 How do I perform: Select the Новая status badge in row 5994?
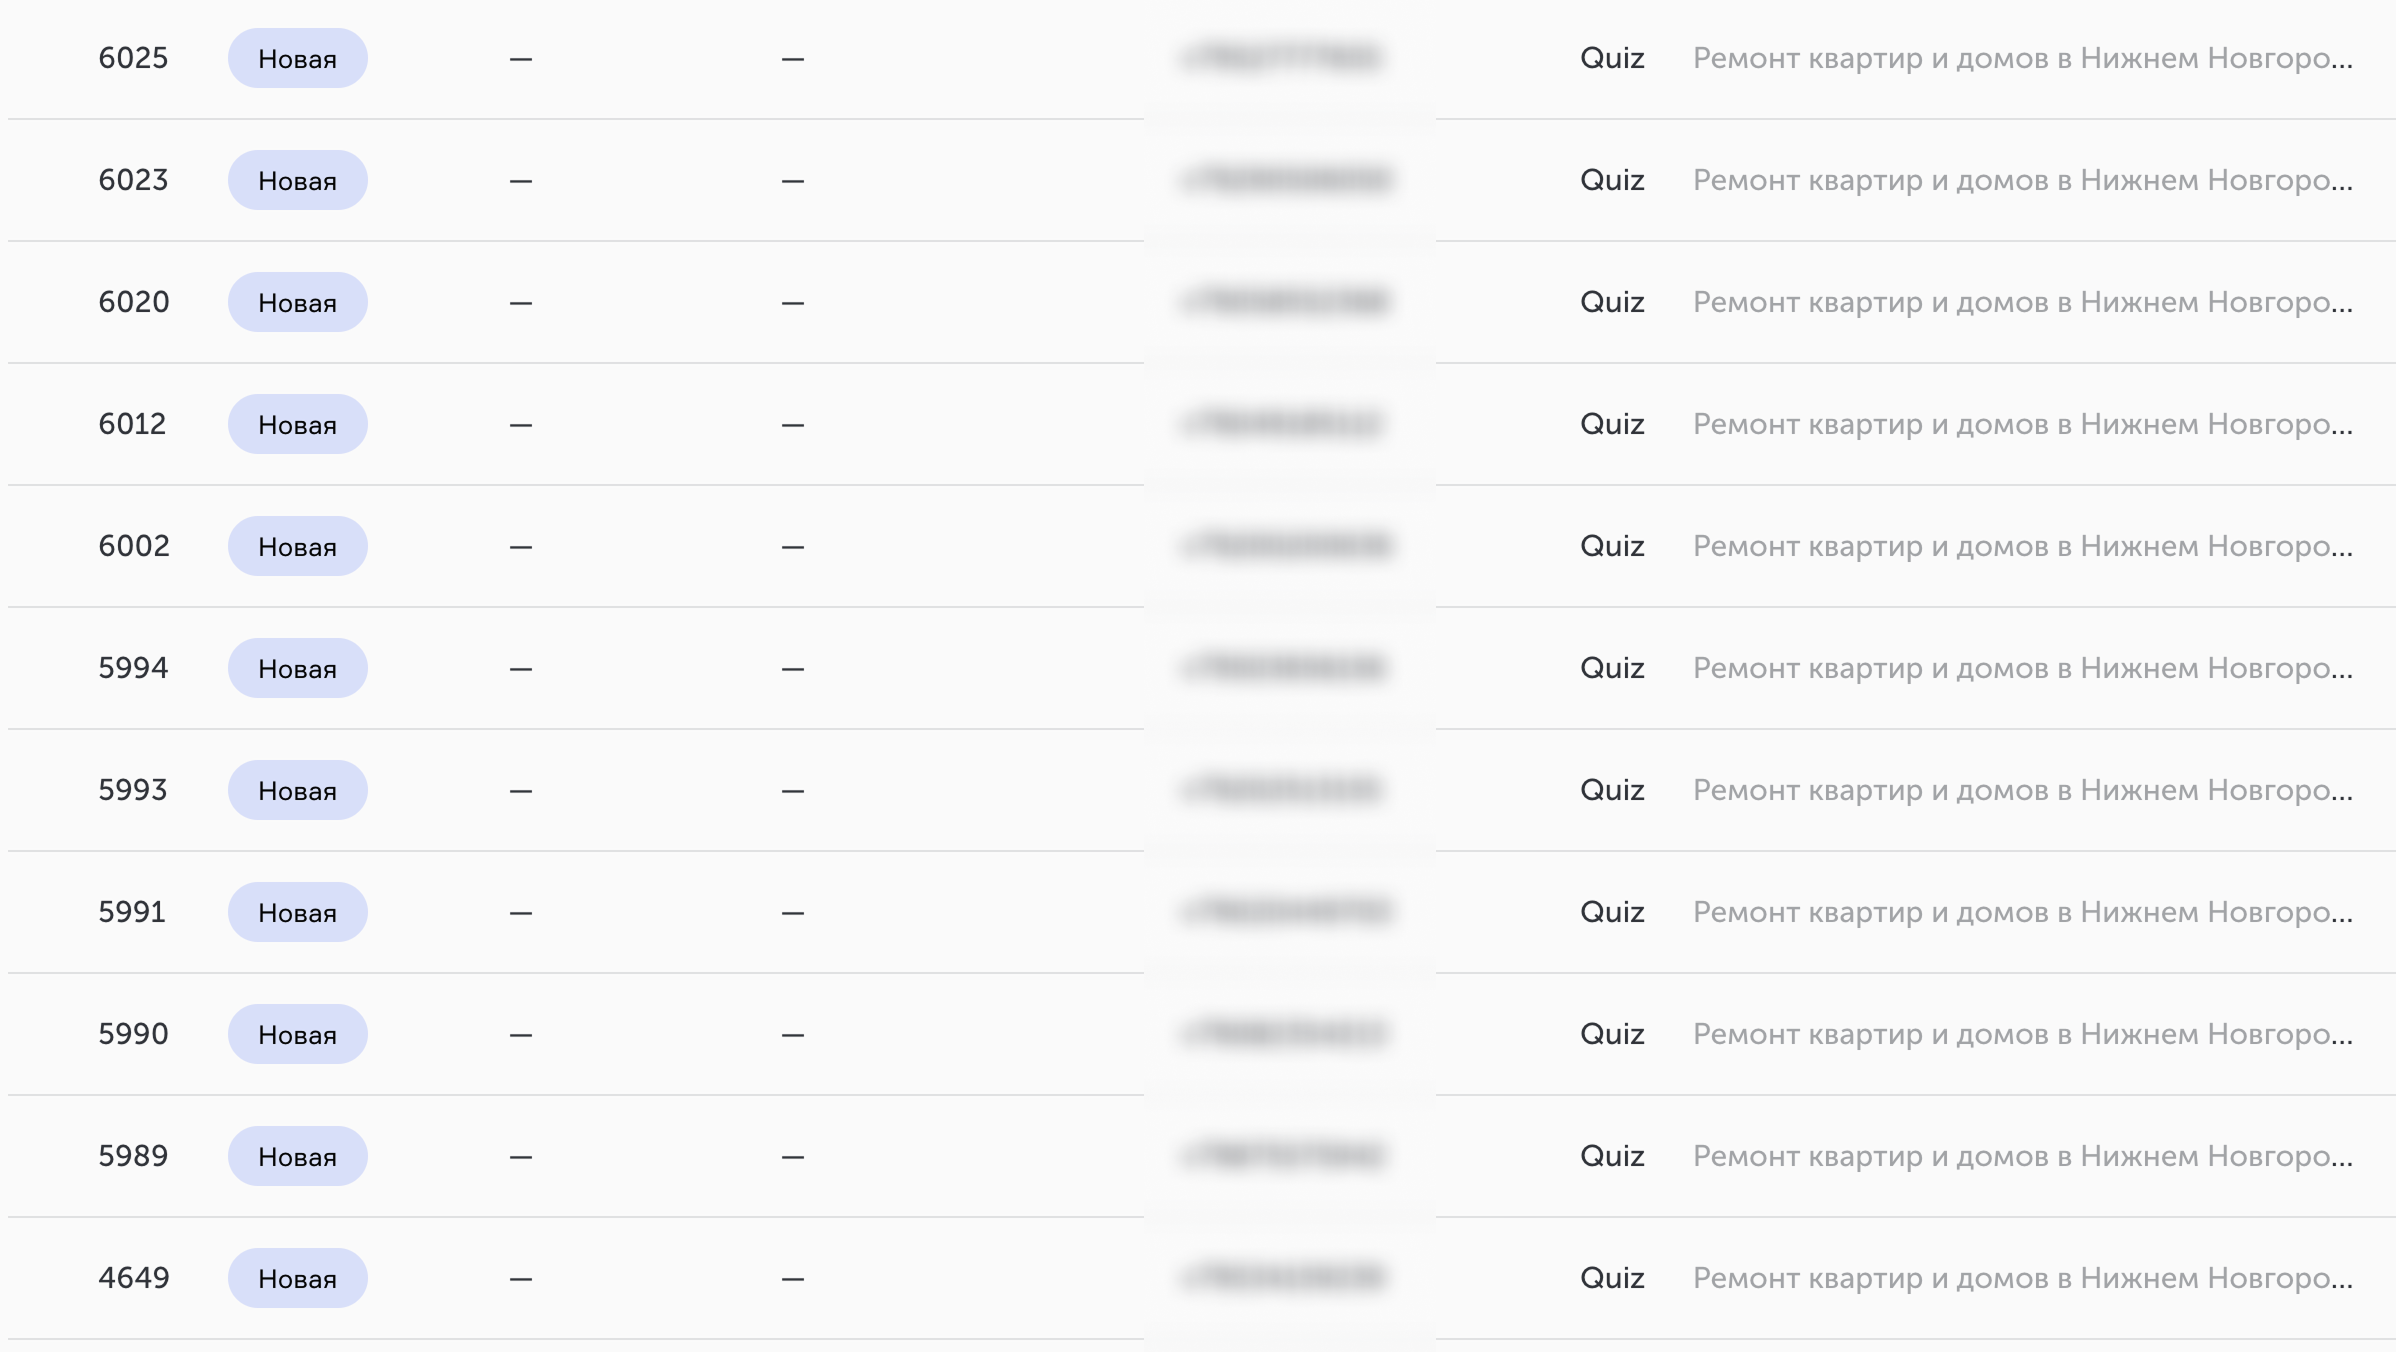pyautogui.click(x=297, y=668)
